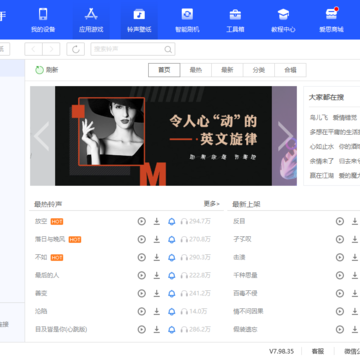
Task: Open 智能刷机 smart flash section
Action: tap(187, 20)
